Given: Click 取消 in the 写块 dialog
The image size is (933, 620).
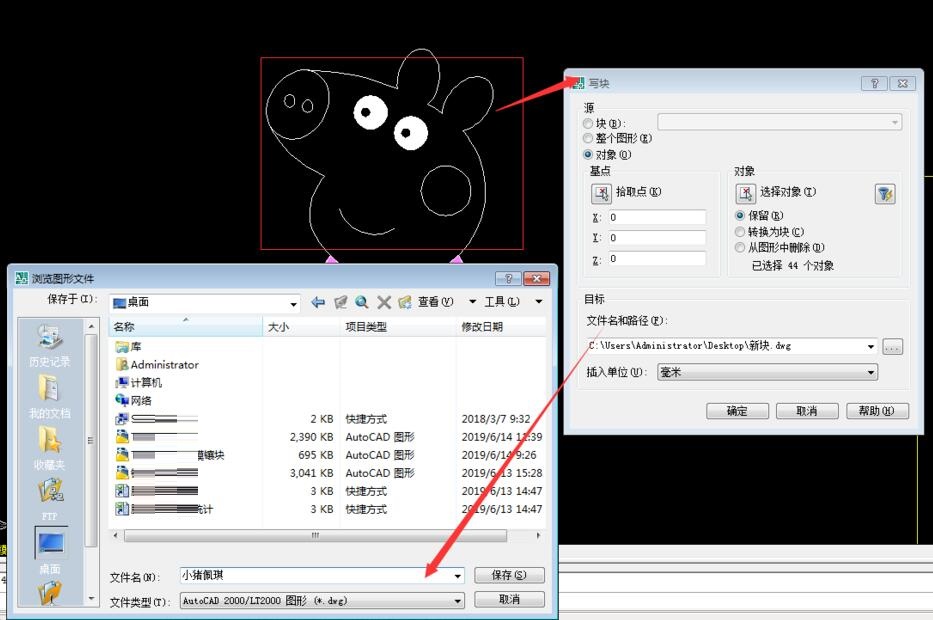Looking at the screenshot, I should click(x=807, y=411).
